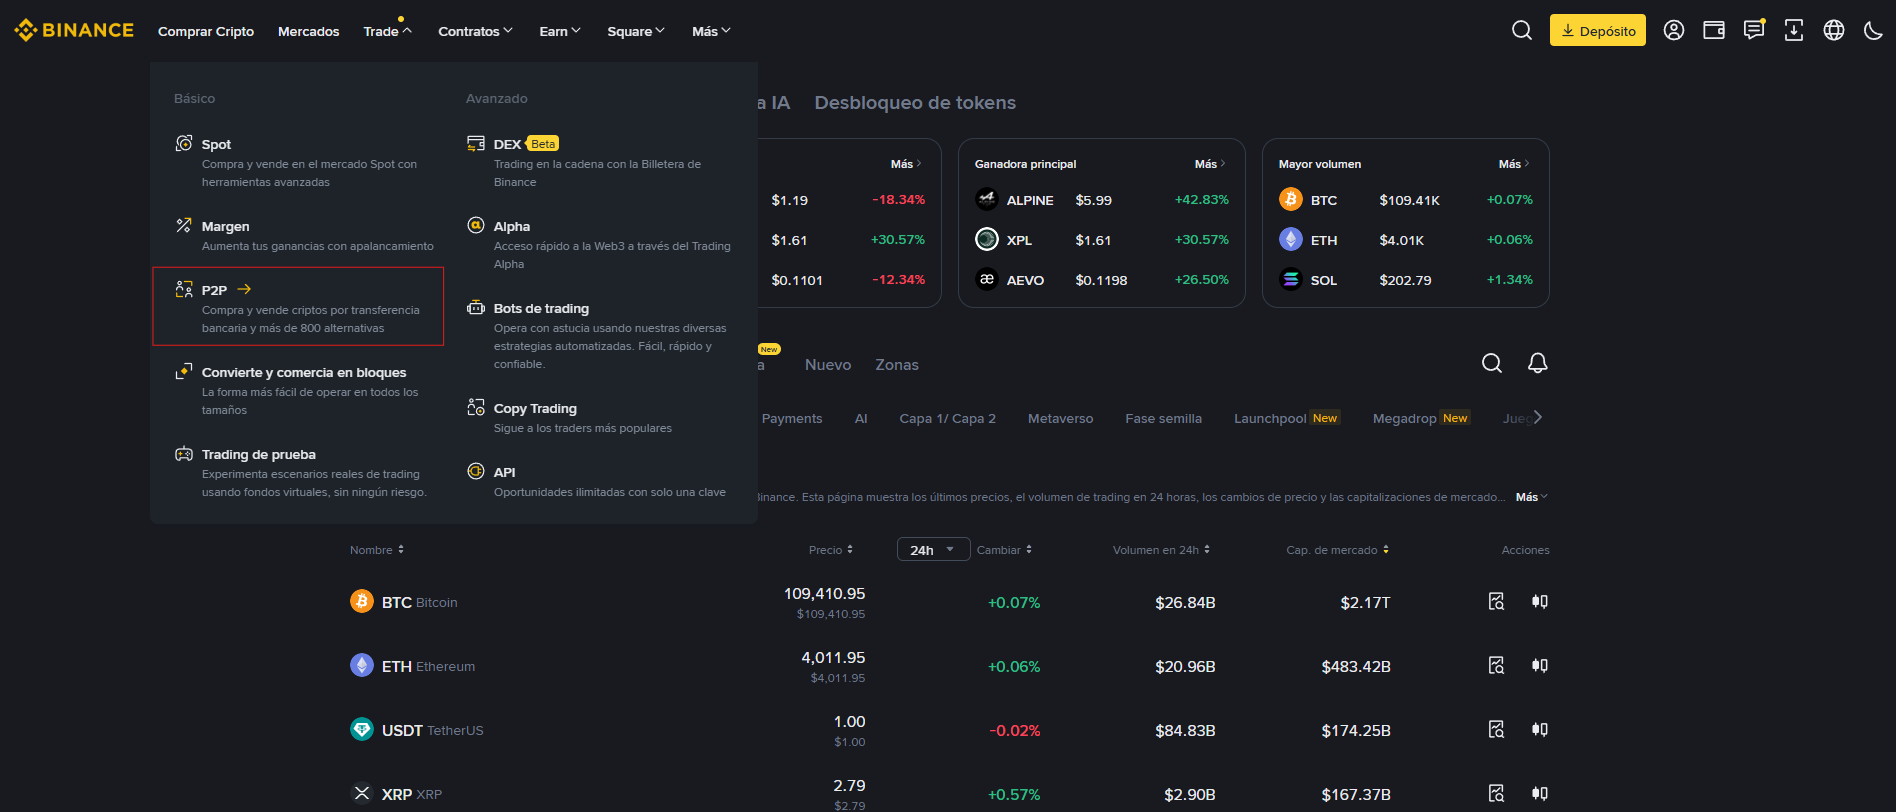This screenshot has height=812, width=1896.
Task: Open trade icon for BTC row
Action: [x=1540, y=601]
